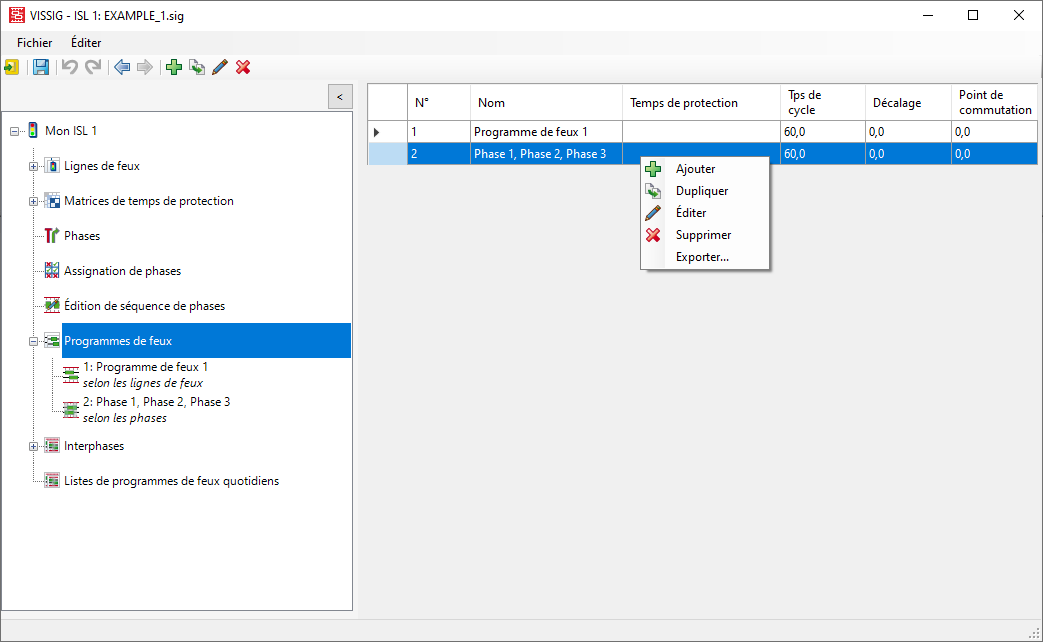Image resolution: width=1043 pixels, height=642 pixels.
Task: Collapse the left panel with the < button
Action: pyautogui.click(x=340, y=97)
